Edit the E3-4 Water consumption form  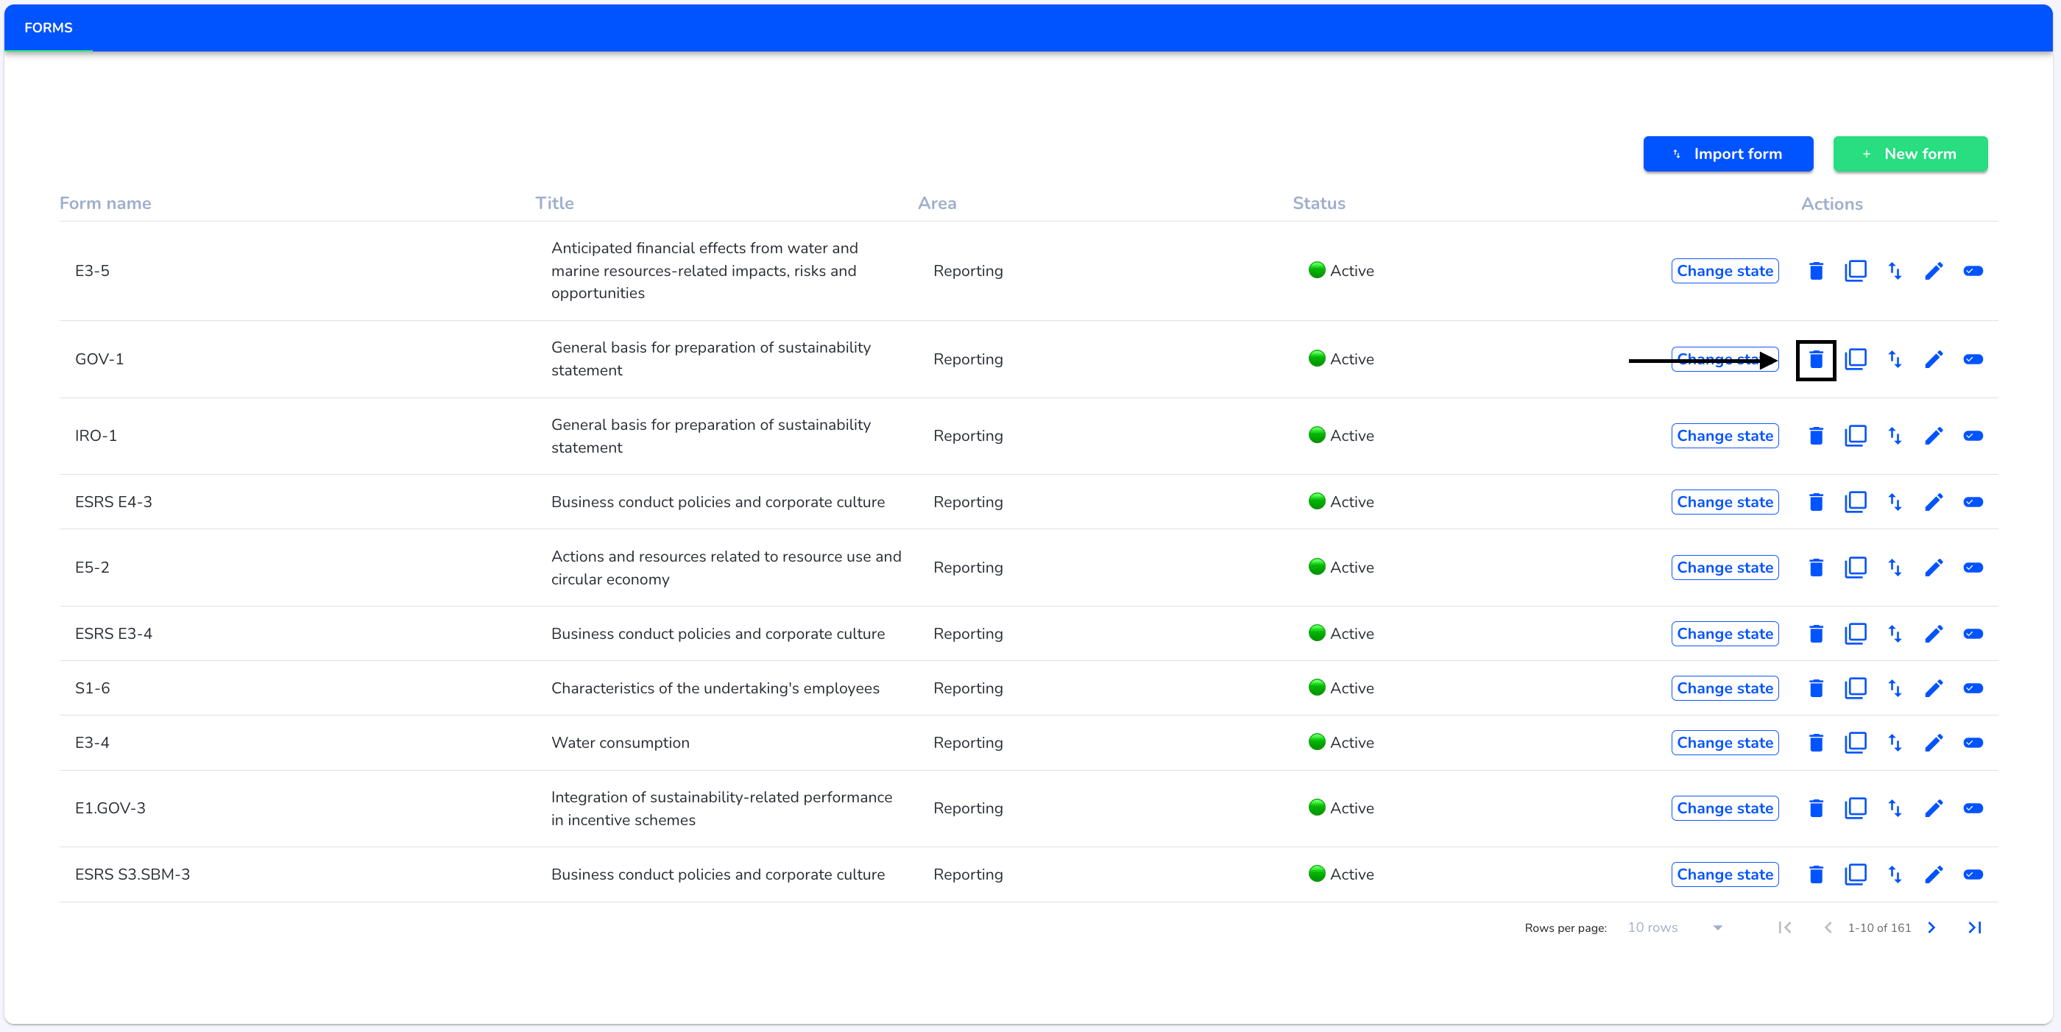pyautogui.click(x=1934, y=743)
